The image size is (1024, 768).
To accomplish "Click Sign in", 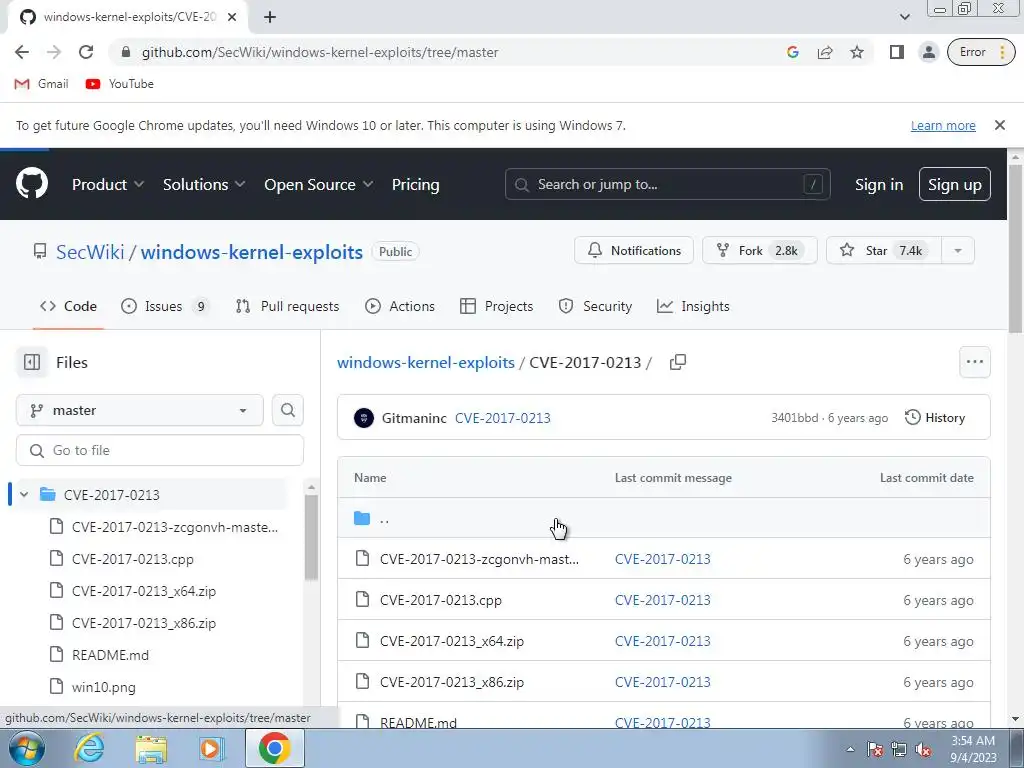I will point(879,185).
